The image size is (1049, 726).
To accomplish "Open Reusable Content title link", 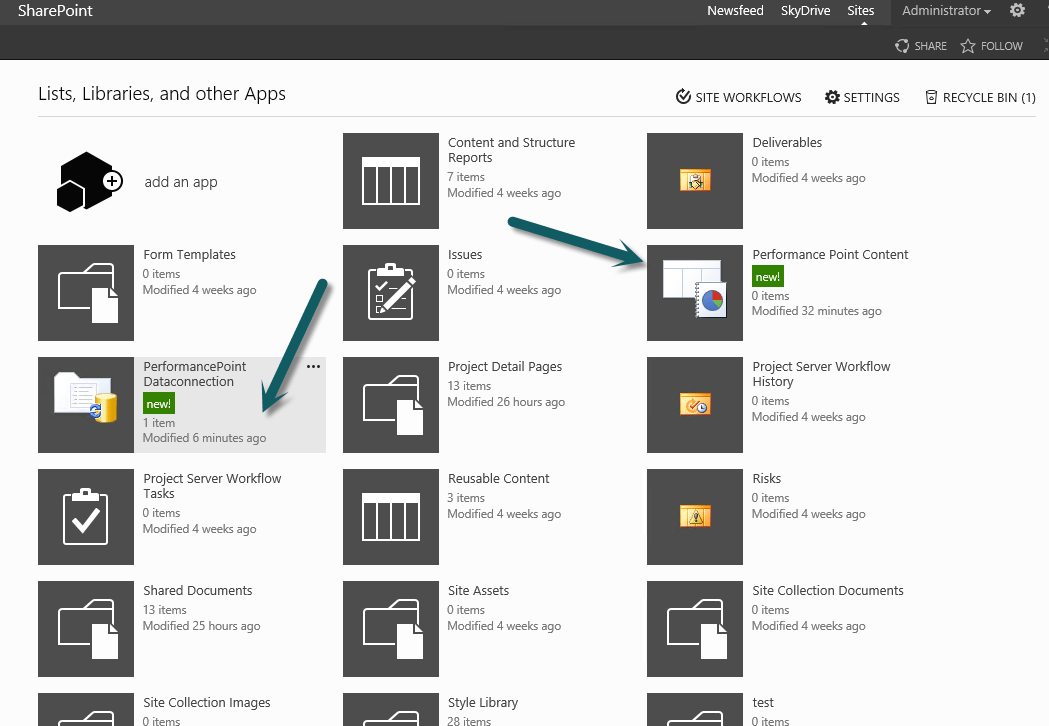I will tap(498, 478).
